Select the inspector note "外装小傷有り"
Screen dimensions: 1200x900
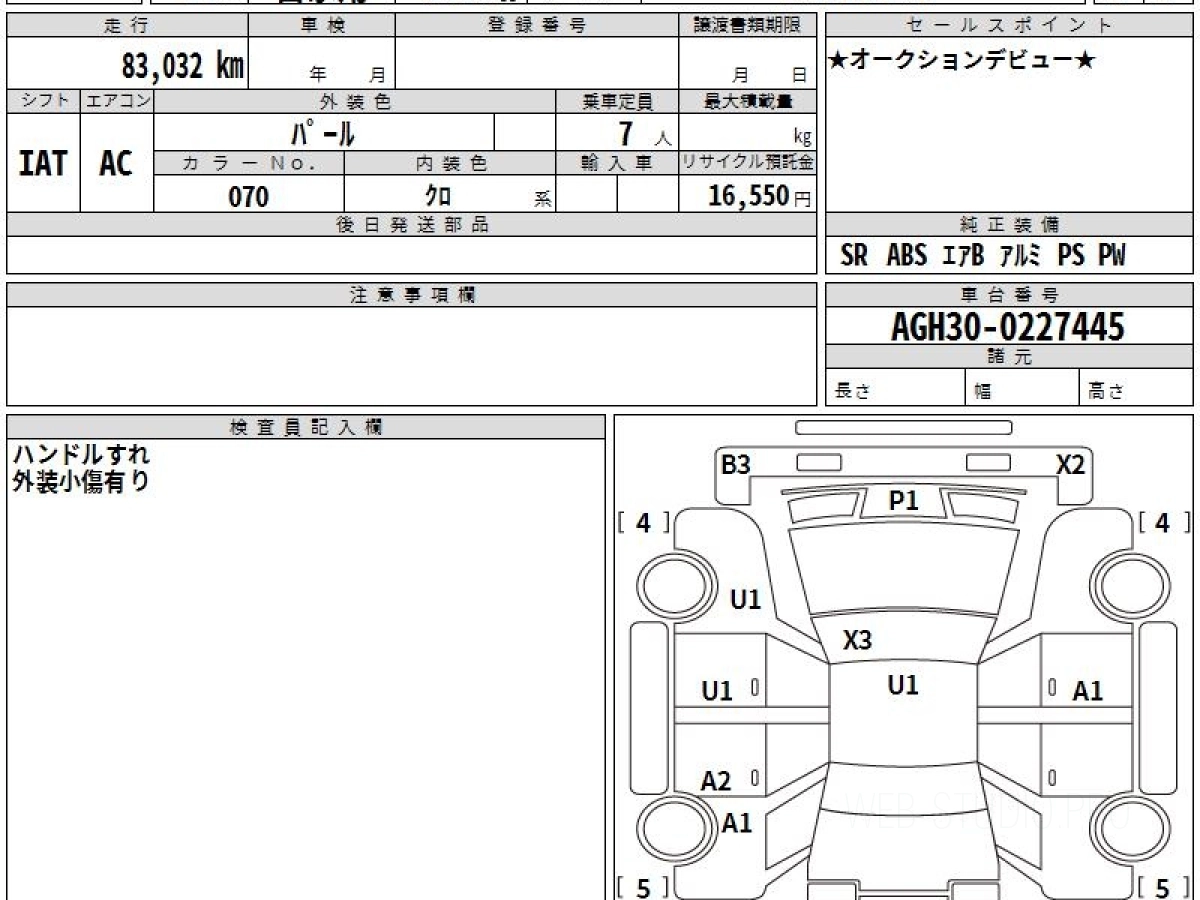(81, 481)
